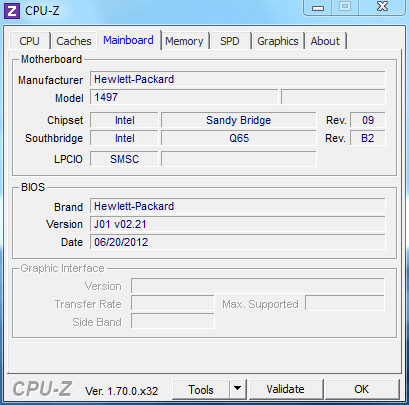The height and width of the screenshot is (405, 409).
Task: Open the SPD tab
Action: pyautogui.click(x=230, y=41)
